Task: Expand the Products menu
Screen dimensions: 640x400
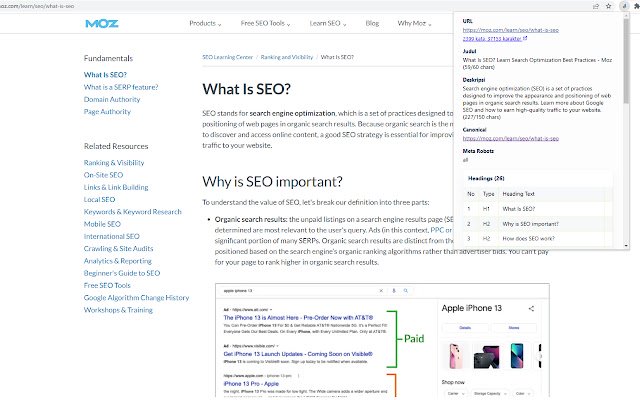Action: (x=205, y=23)
